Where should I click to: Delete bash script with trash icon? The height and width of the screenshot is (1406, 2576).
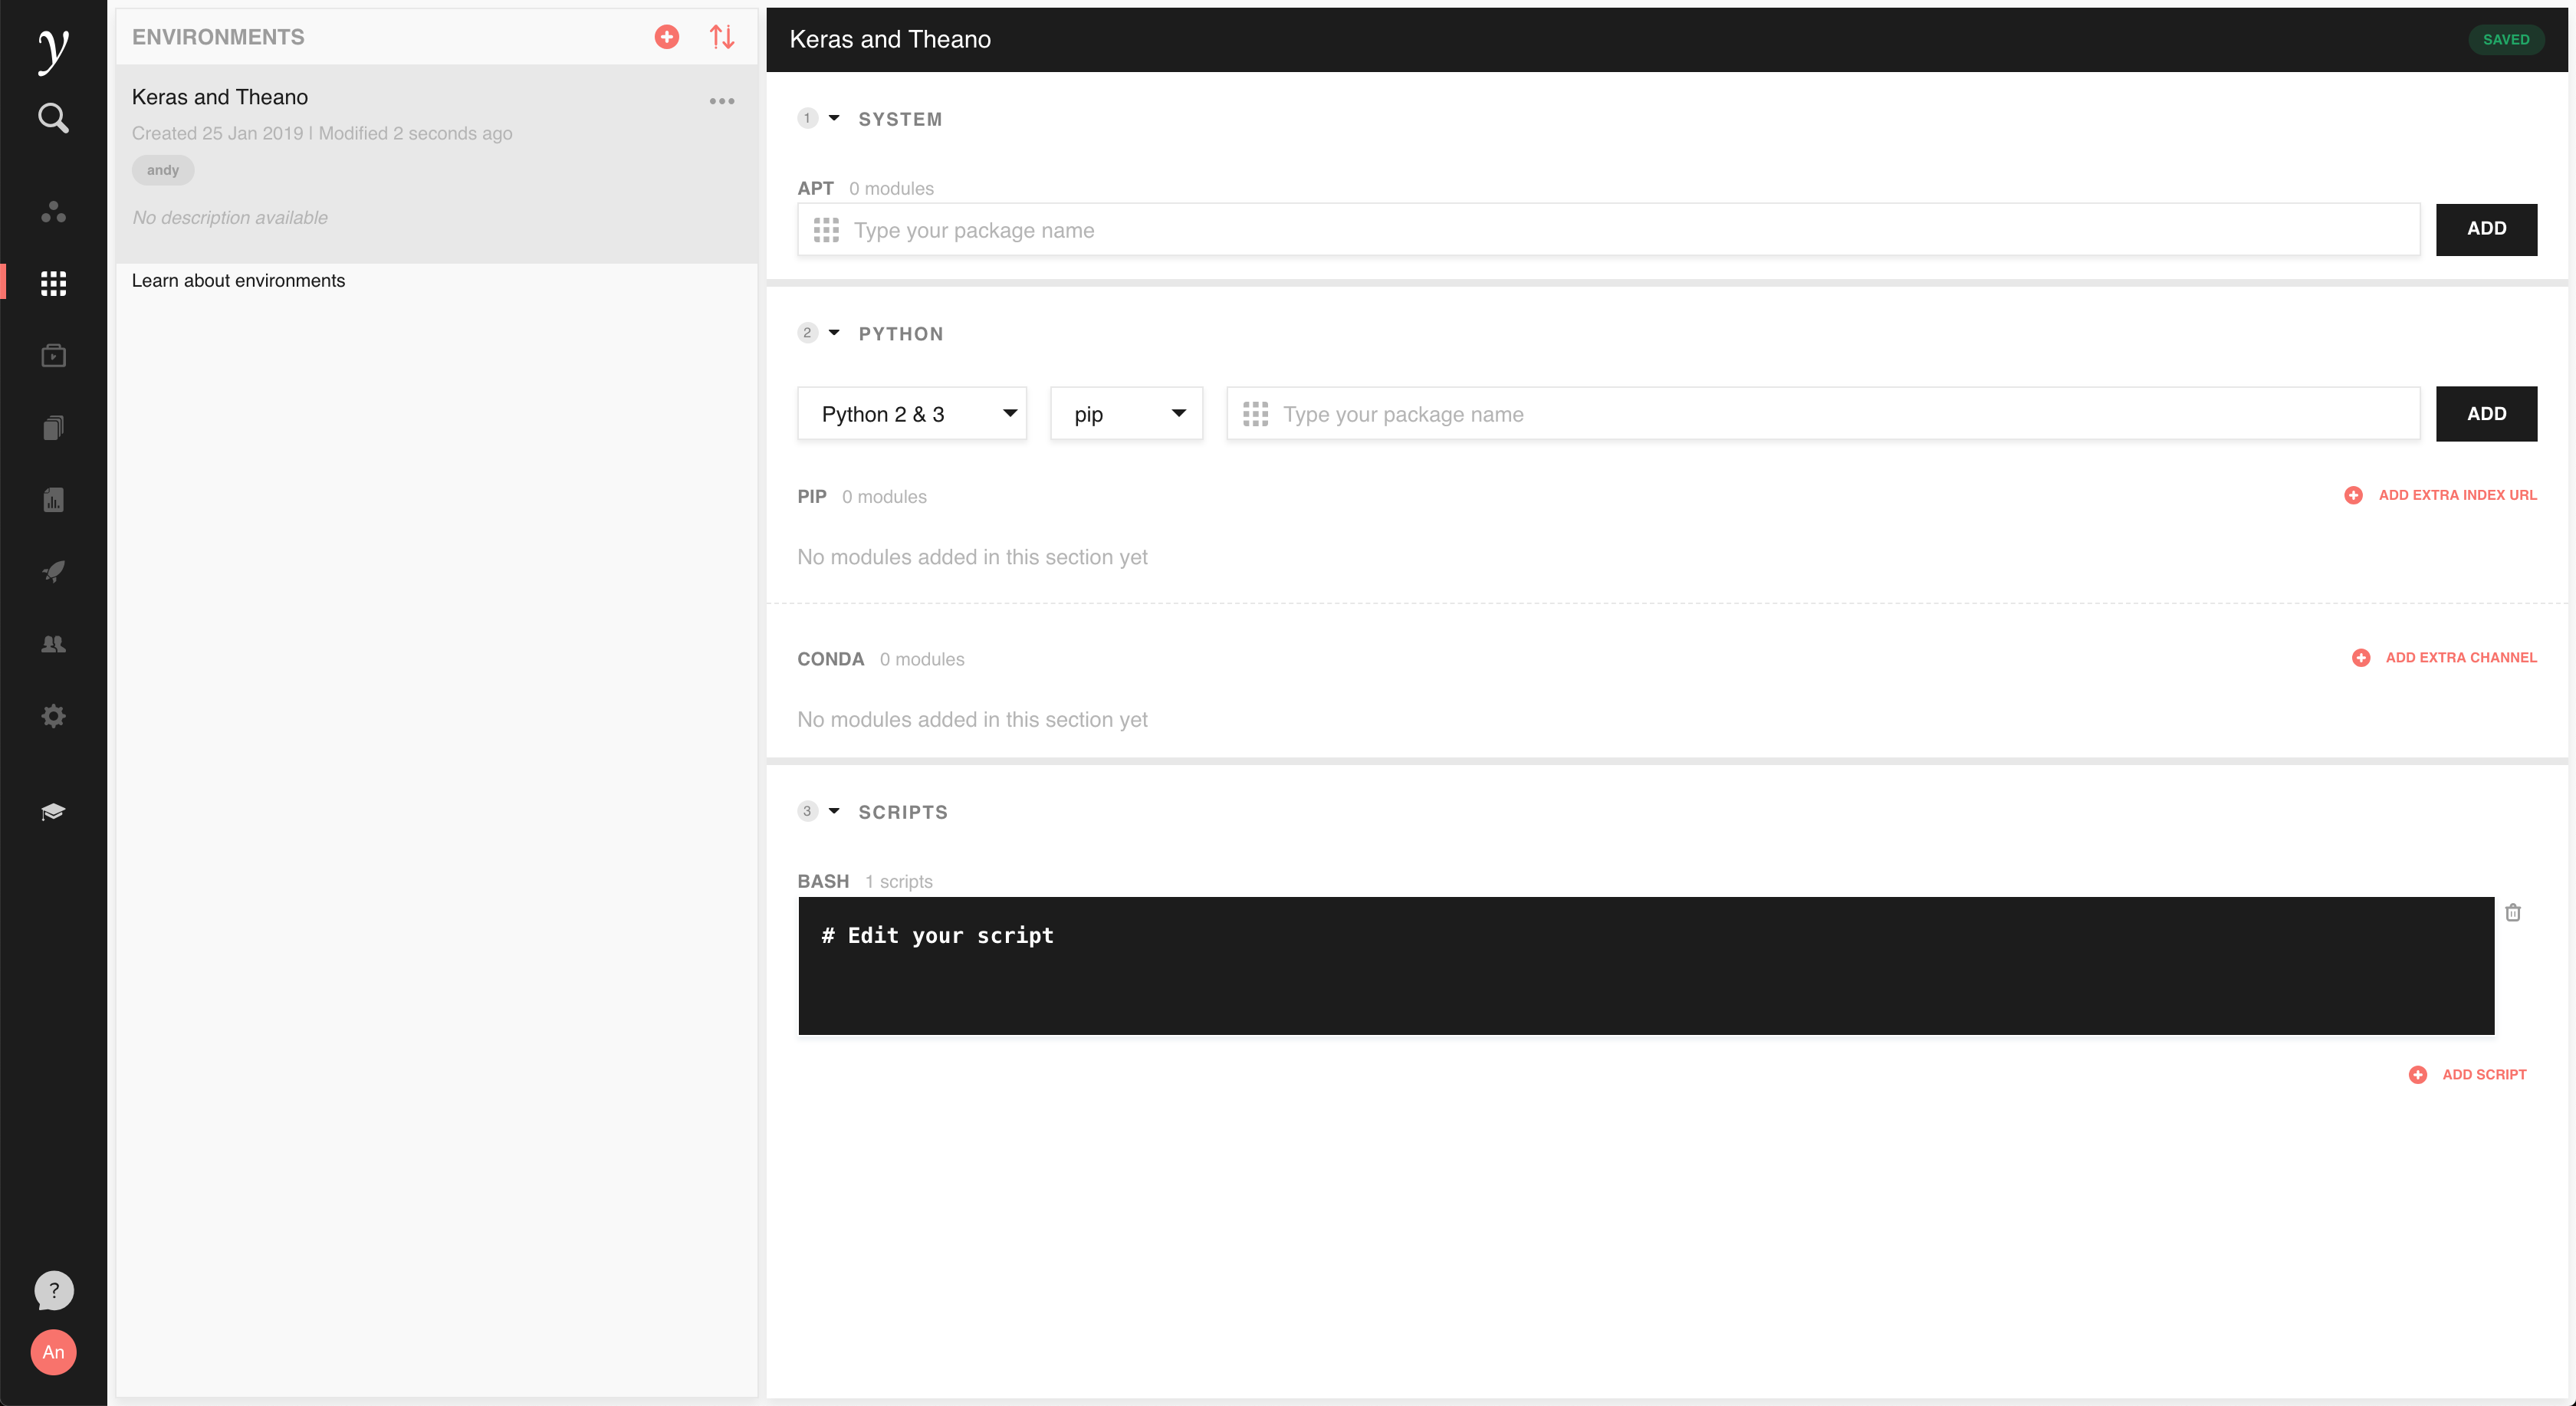point(2513,912)
